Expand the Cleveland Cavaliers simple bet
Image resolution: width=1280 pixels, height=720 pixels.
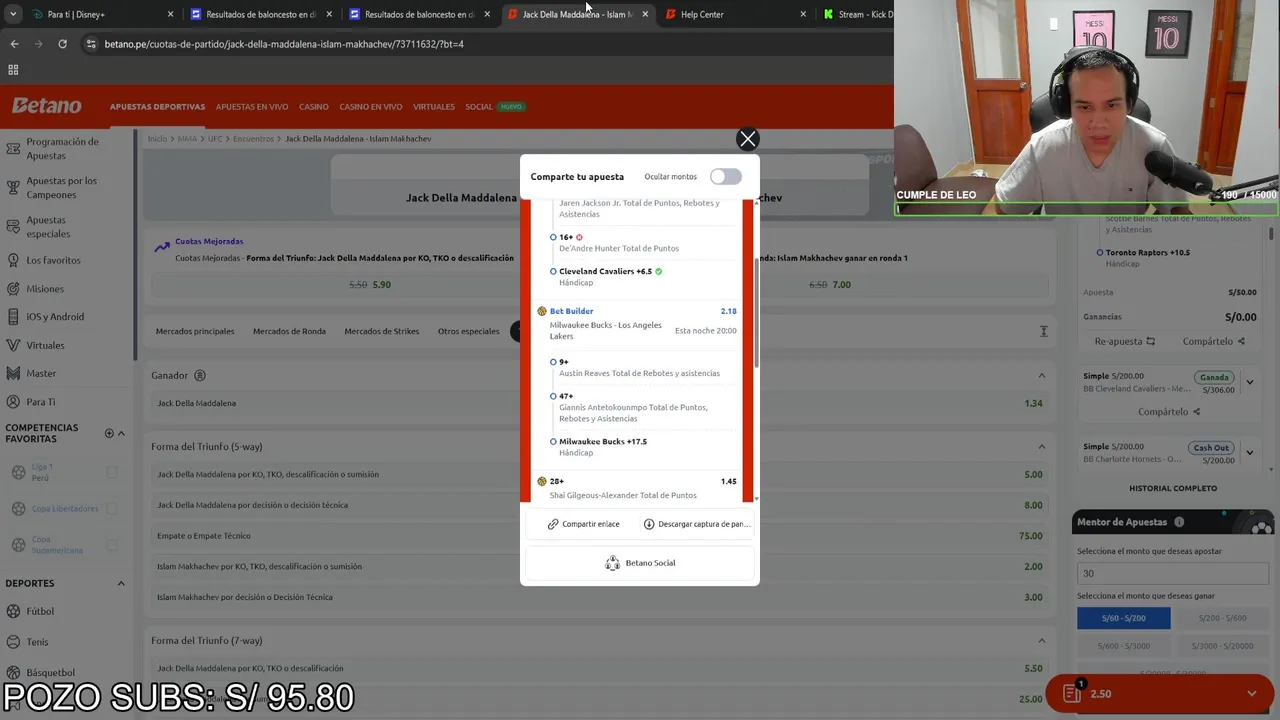click(x=1249, y=382)
